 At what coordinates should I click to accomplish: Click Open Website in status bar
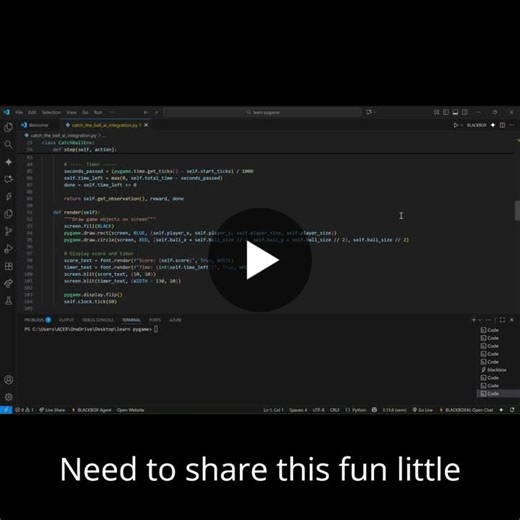pos(131,410)
